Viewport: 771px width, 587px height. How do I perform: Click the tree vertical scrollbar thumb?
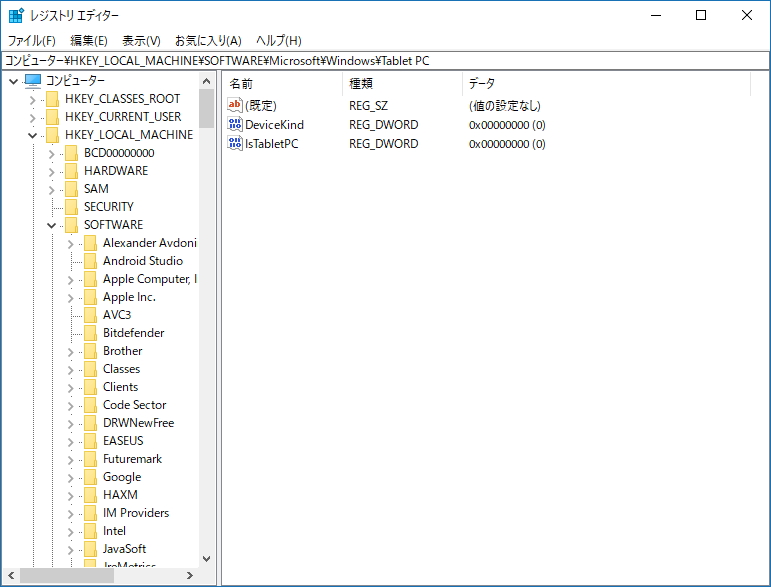click(x=207, y=108)
